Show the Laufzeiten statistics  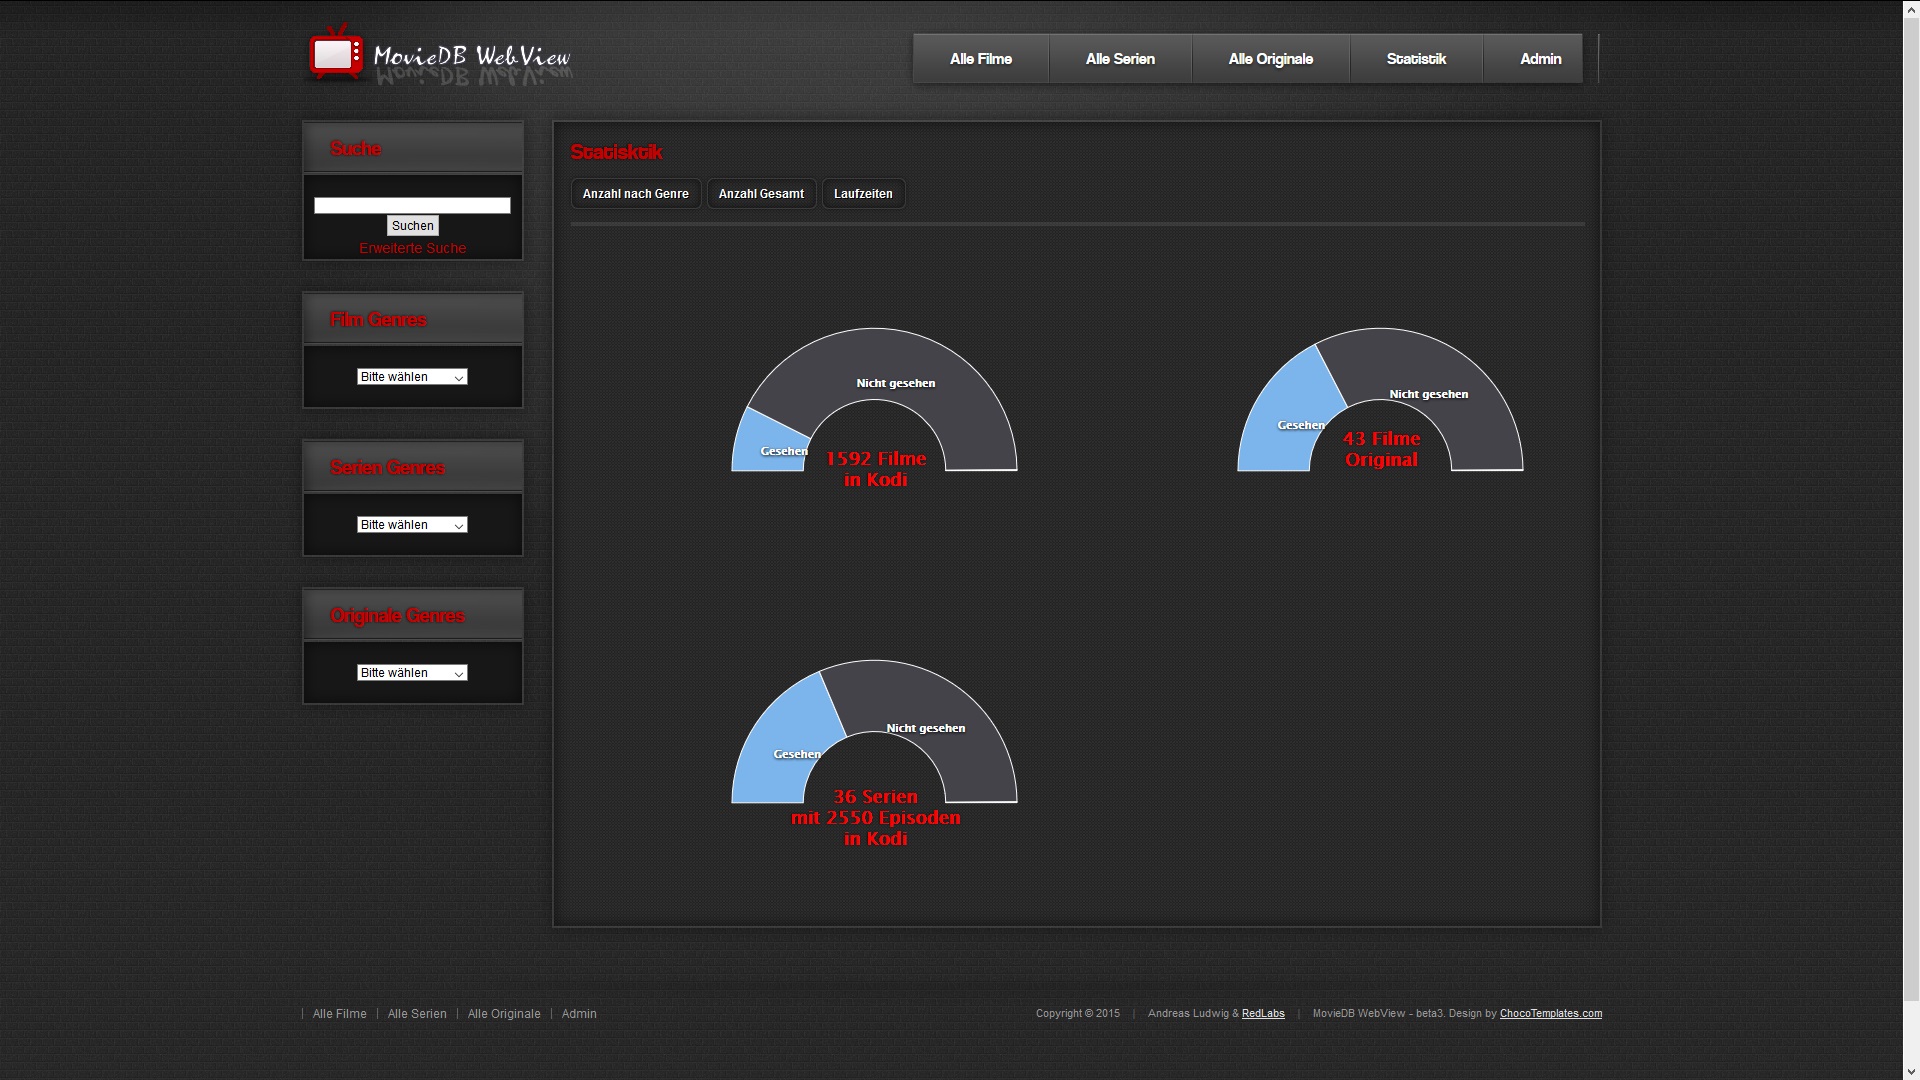click(863, 194)
